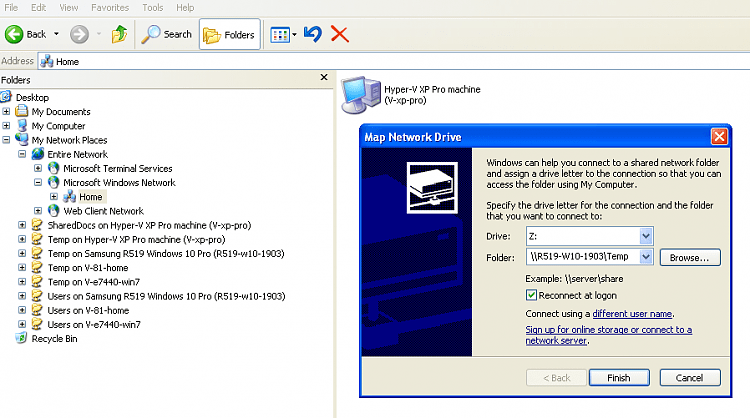Viewport: 750px width, 418px height.
Task: Select Users on V-e7440-win7 label
Action: point(94,324)
